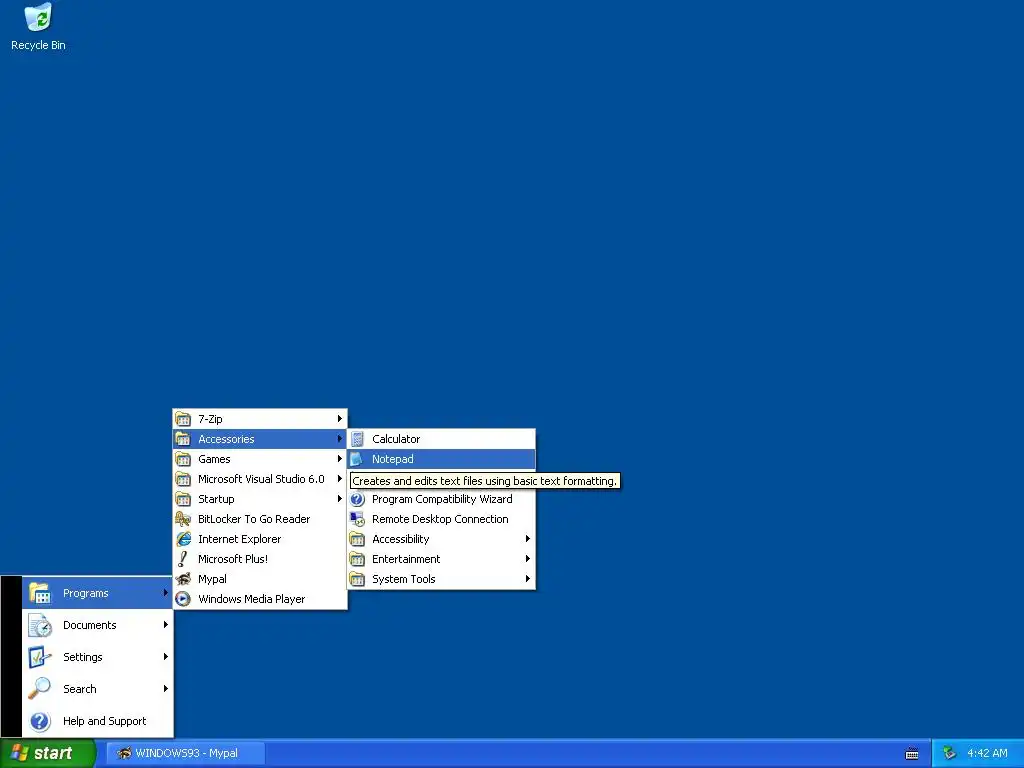Click Microsoft Visual Studio 6.0 folder icon

[x=184, y=479]
